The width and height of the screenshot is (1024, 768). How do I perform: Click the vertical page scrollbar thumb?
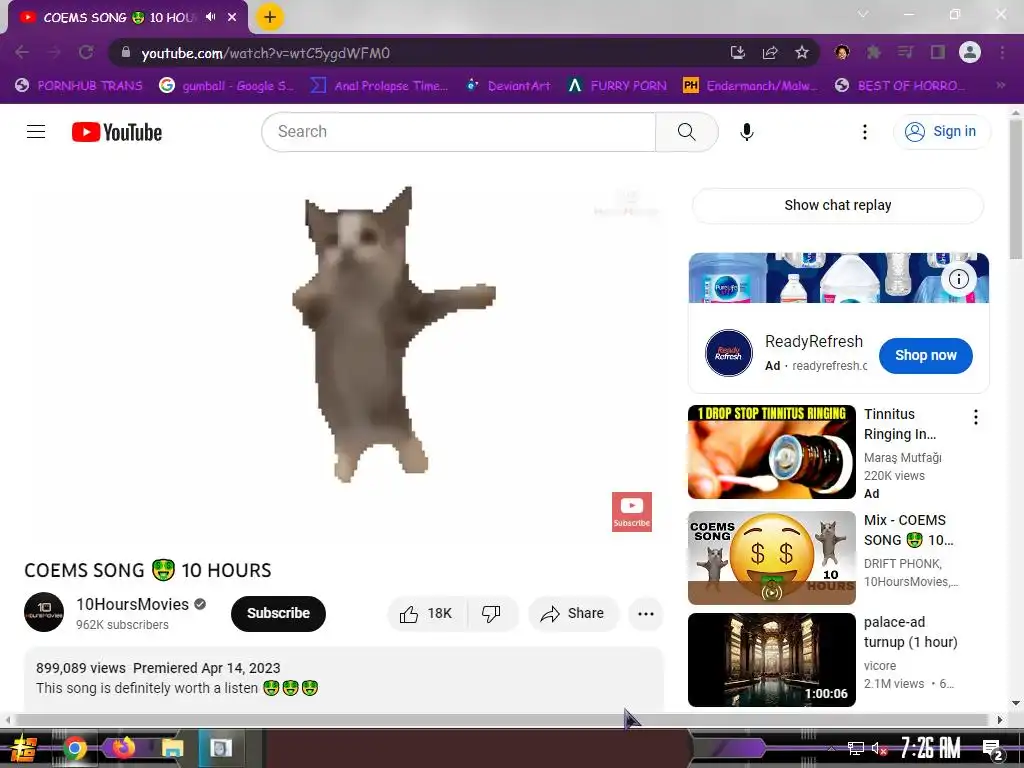(x=1016, y=189)
